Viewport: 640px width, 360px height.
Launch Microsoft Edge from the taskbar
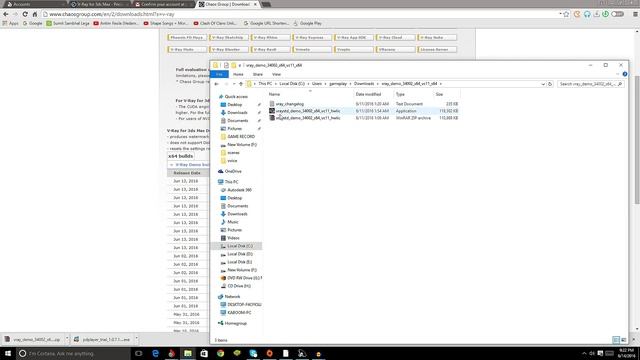point(155,353)
